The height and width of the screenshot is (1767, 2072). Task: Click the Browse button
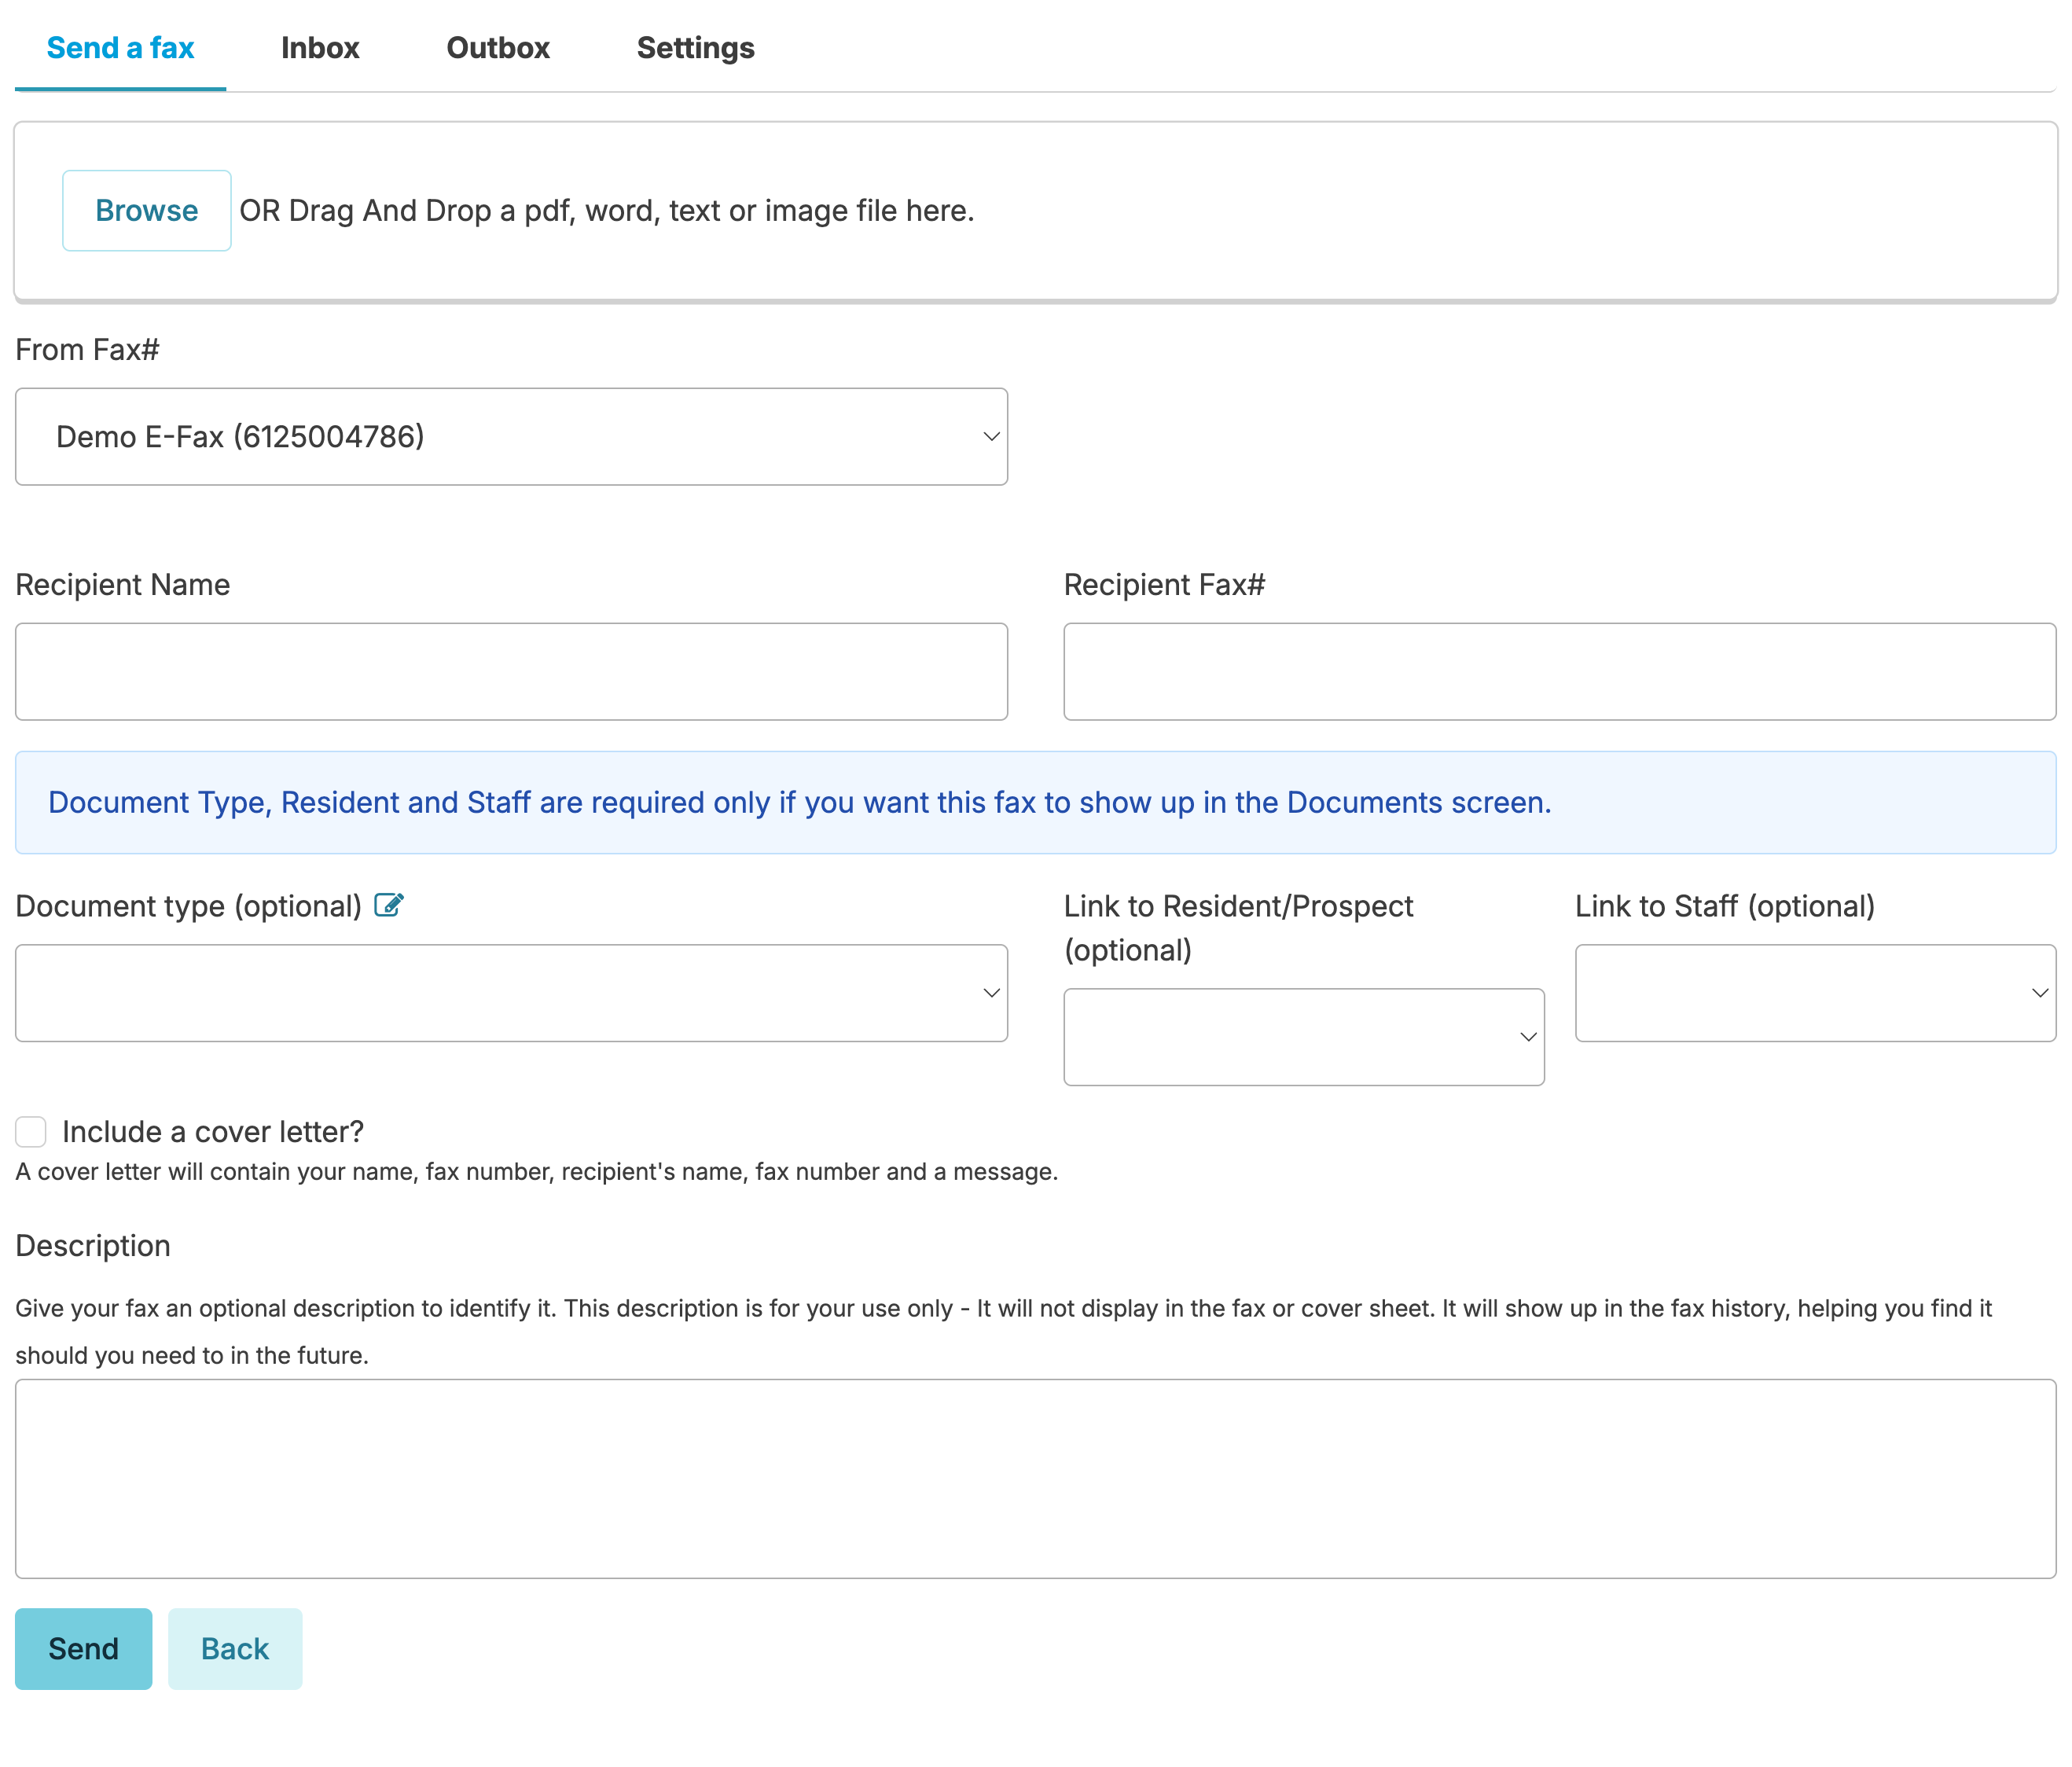coord(147,211)
